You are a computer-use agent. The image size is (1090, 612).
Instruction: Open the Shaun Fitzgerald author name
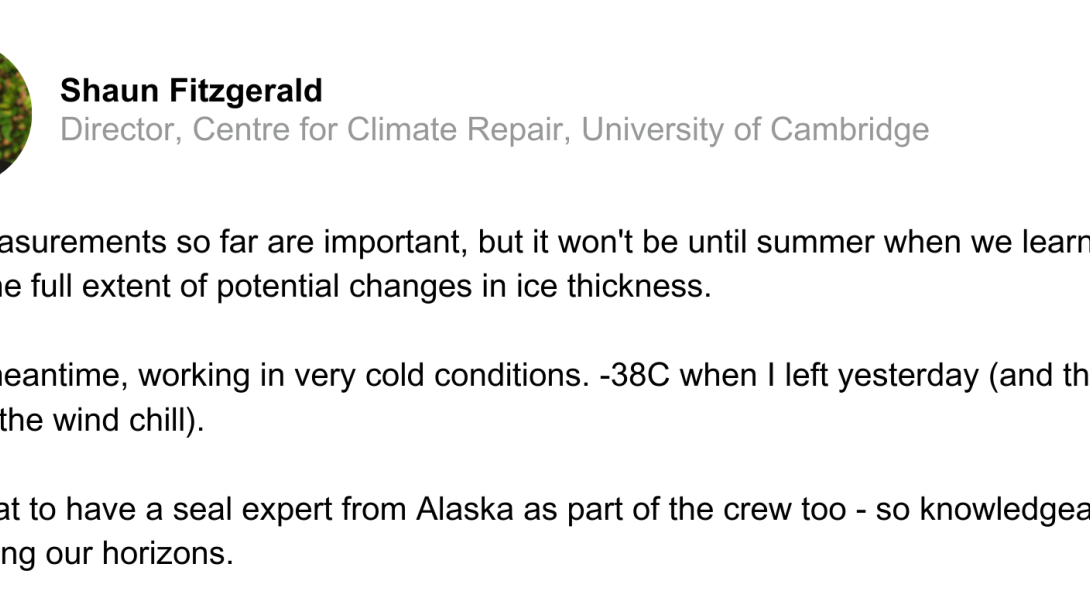[191, 91]
